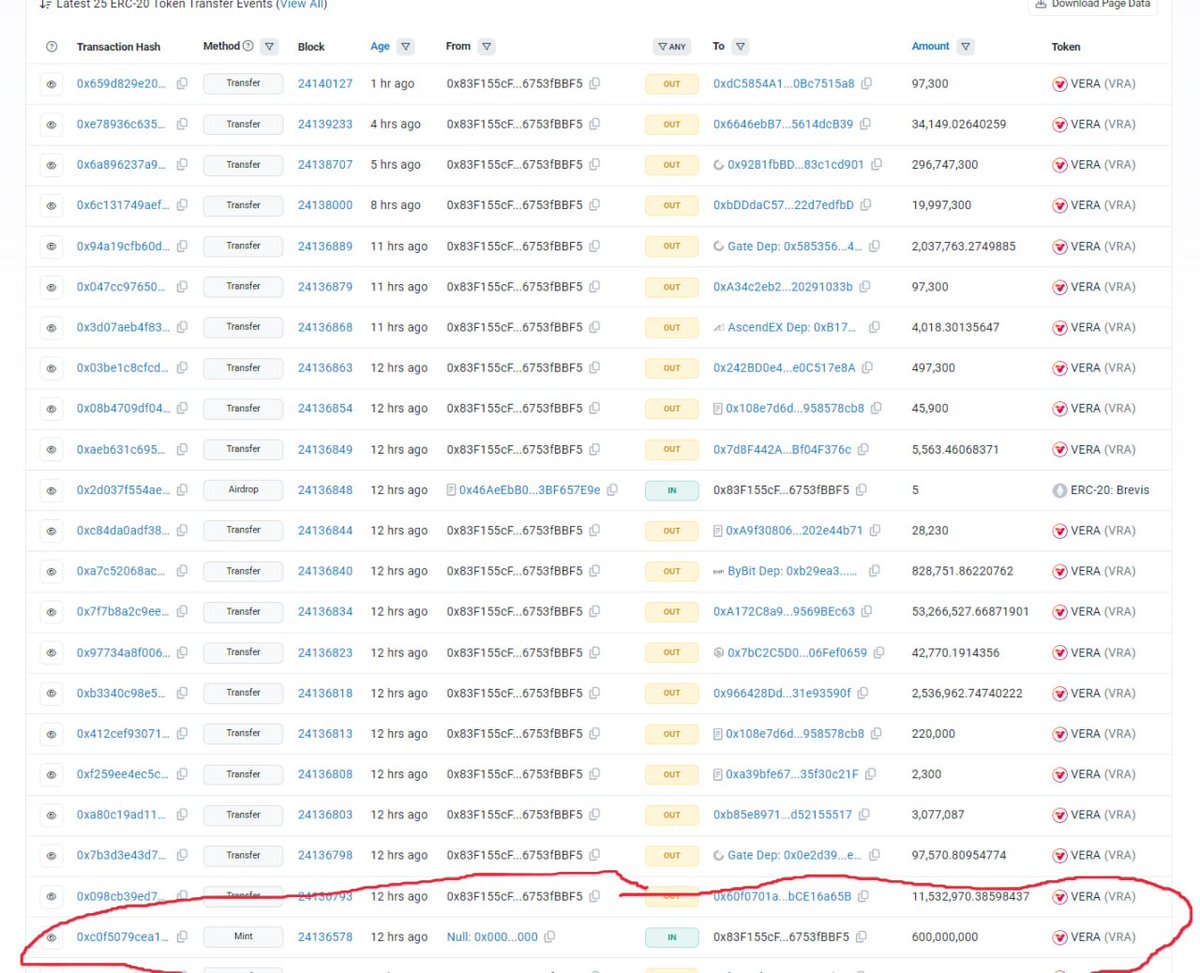The height and width of the screenshot is (973, 1200).
Task: Open recipient 0xa39bfe67...35f30c21F contract
Action: click(x=792, y=774)
